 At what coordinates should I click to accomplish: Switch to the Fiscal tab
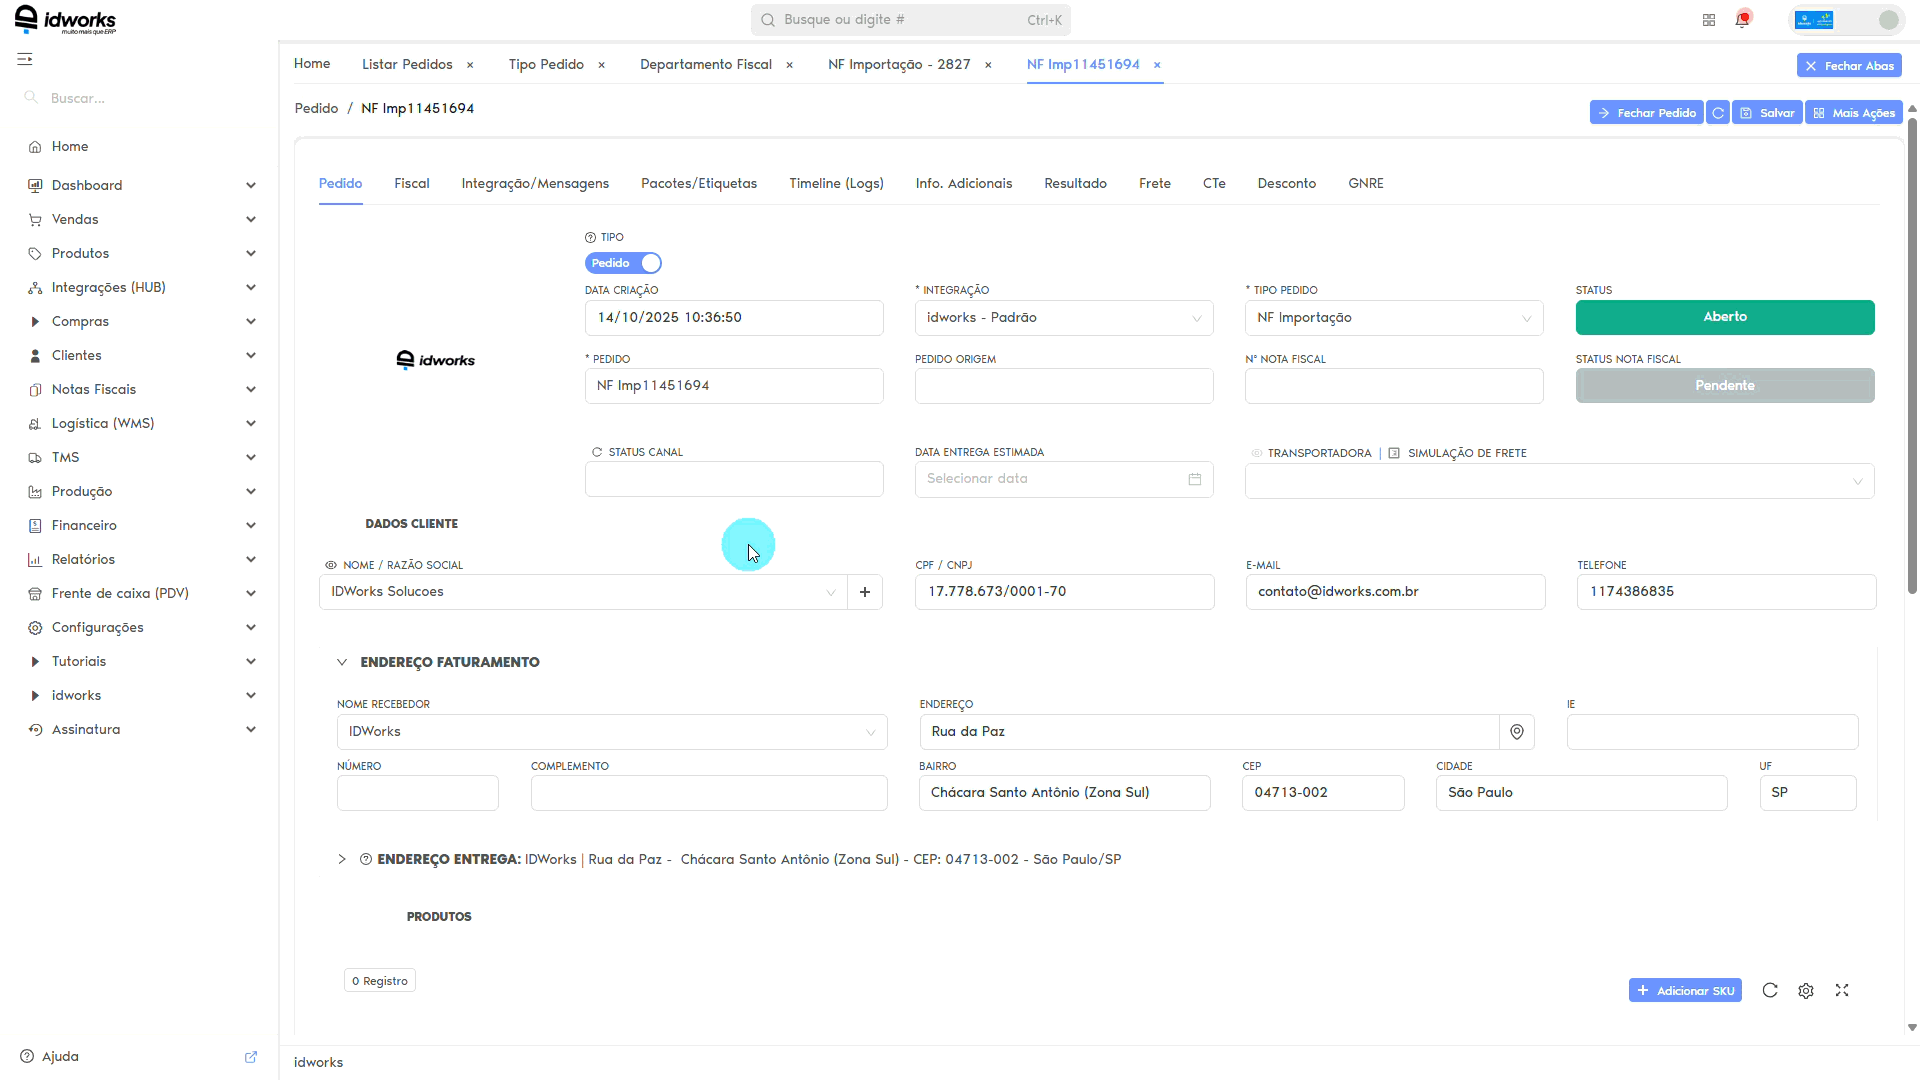(412, 183)
